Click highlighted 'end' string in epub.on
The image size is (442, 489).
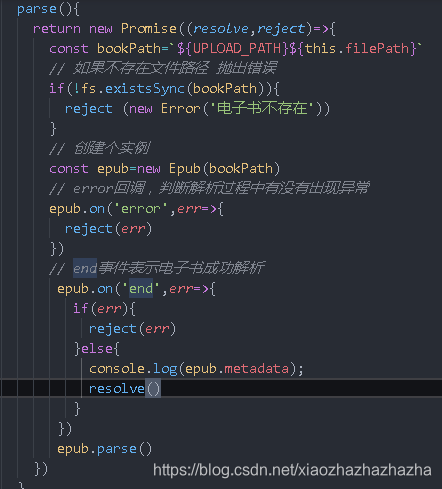(x=141, y=289)
